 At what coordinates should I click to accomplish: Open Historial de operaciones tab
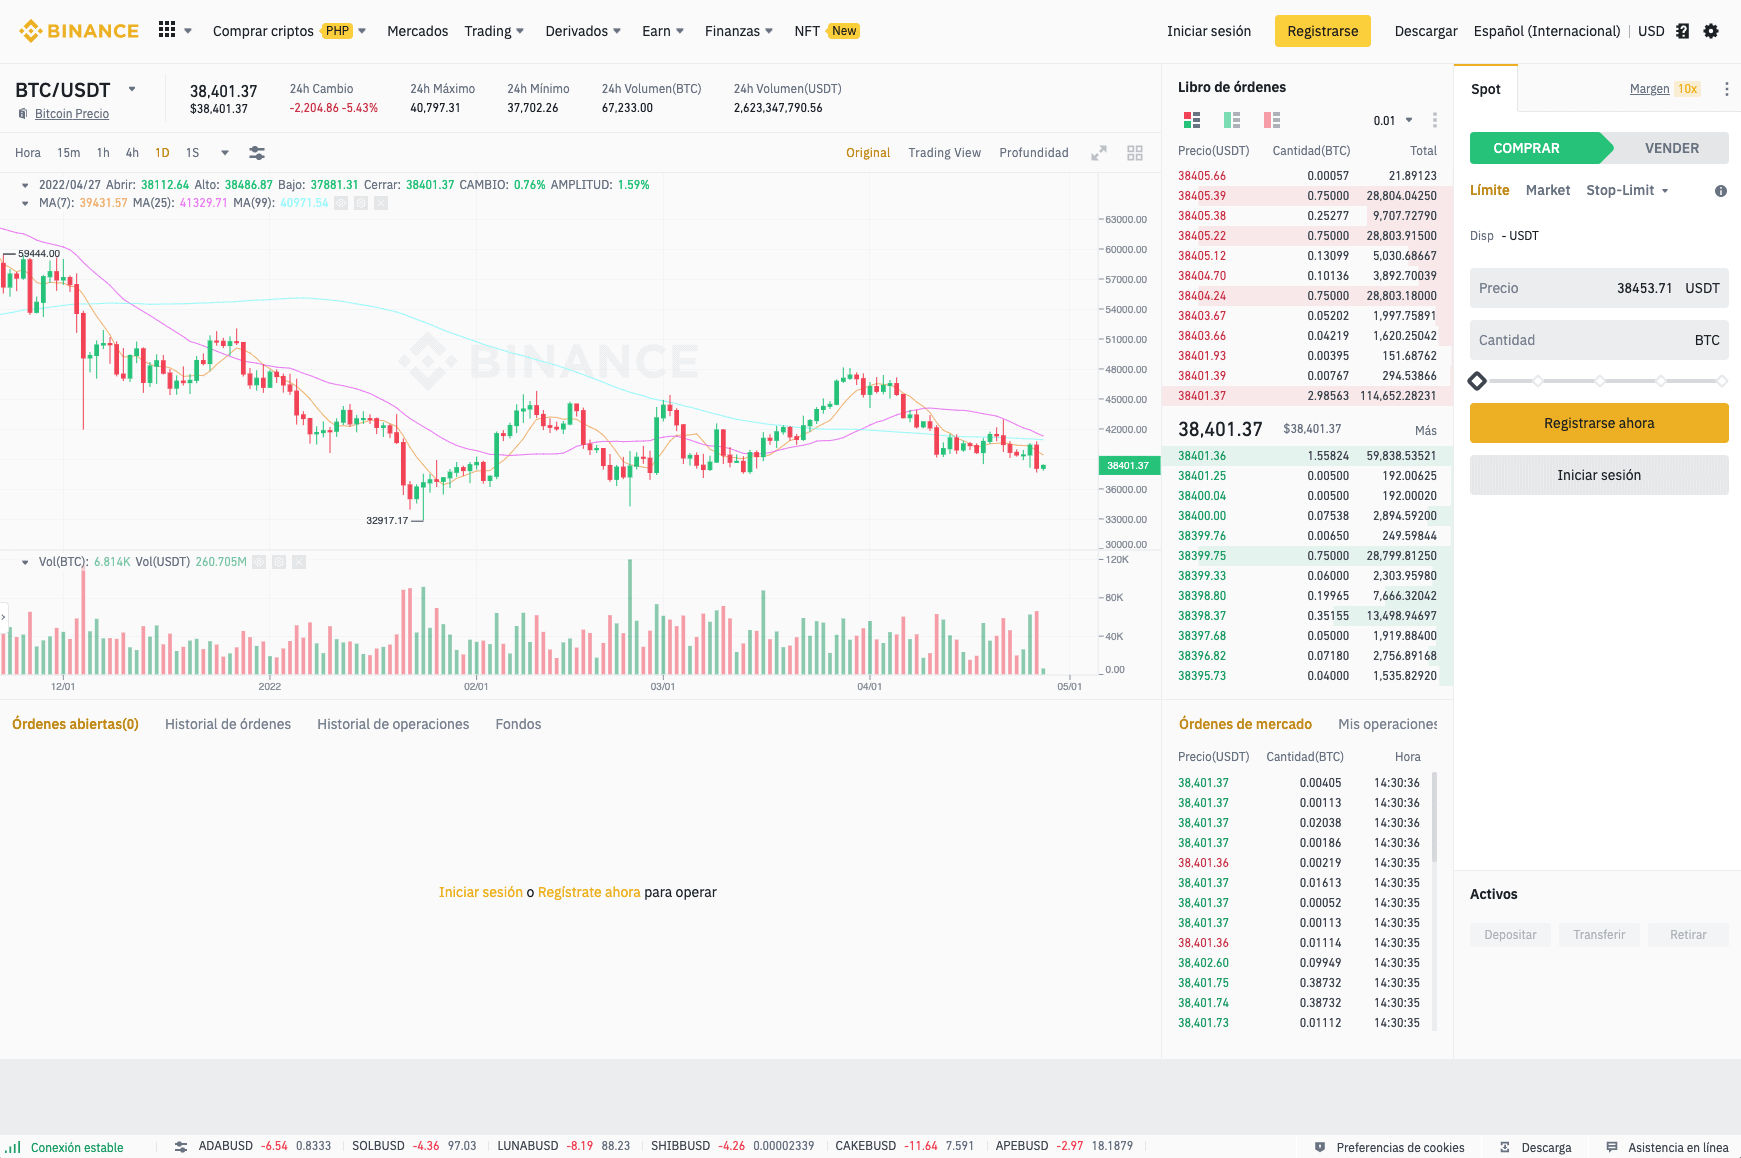pos(393,724)
